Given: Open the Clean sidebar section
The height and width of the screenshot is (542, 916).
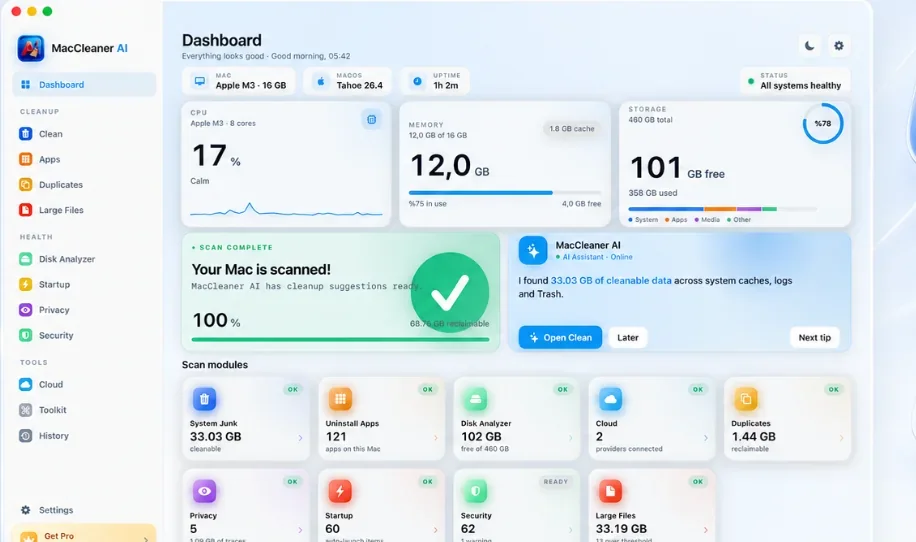Looking at the screenshot, I should (84, 134).
